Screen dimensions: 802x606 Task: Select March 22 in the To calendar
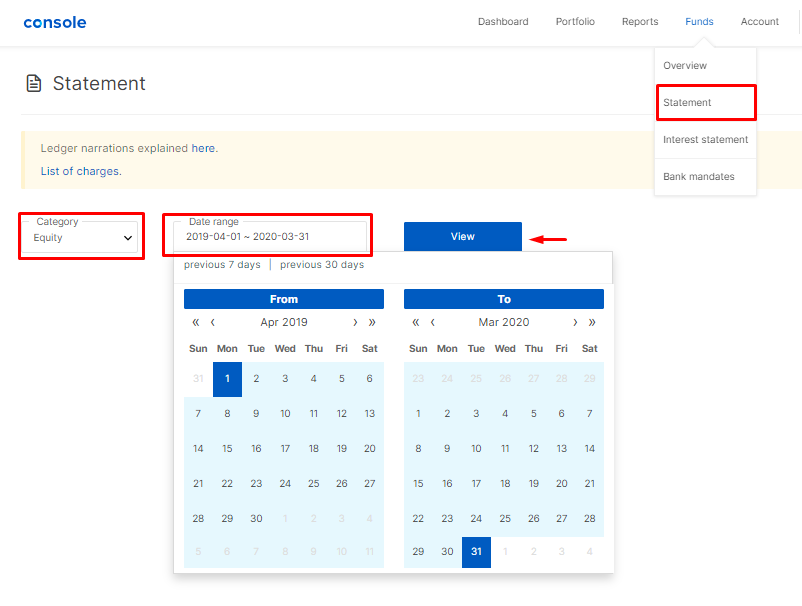418,519
